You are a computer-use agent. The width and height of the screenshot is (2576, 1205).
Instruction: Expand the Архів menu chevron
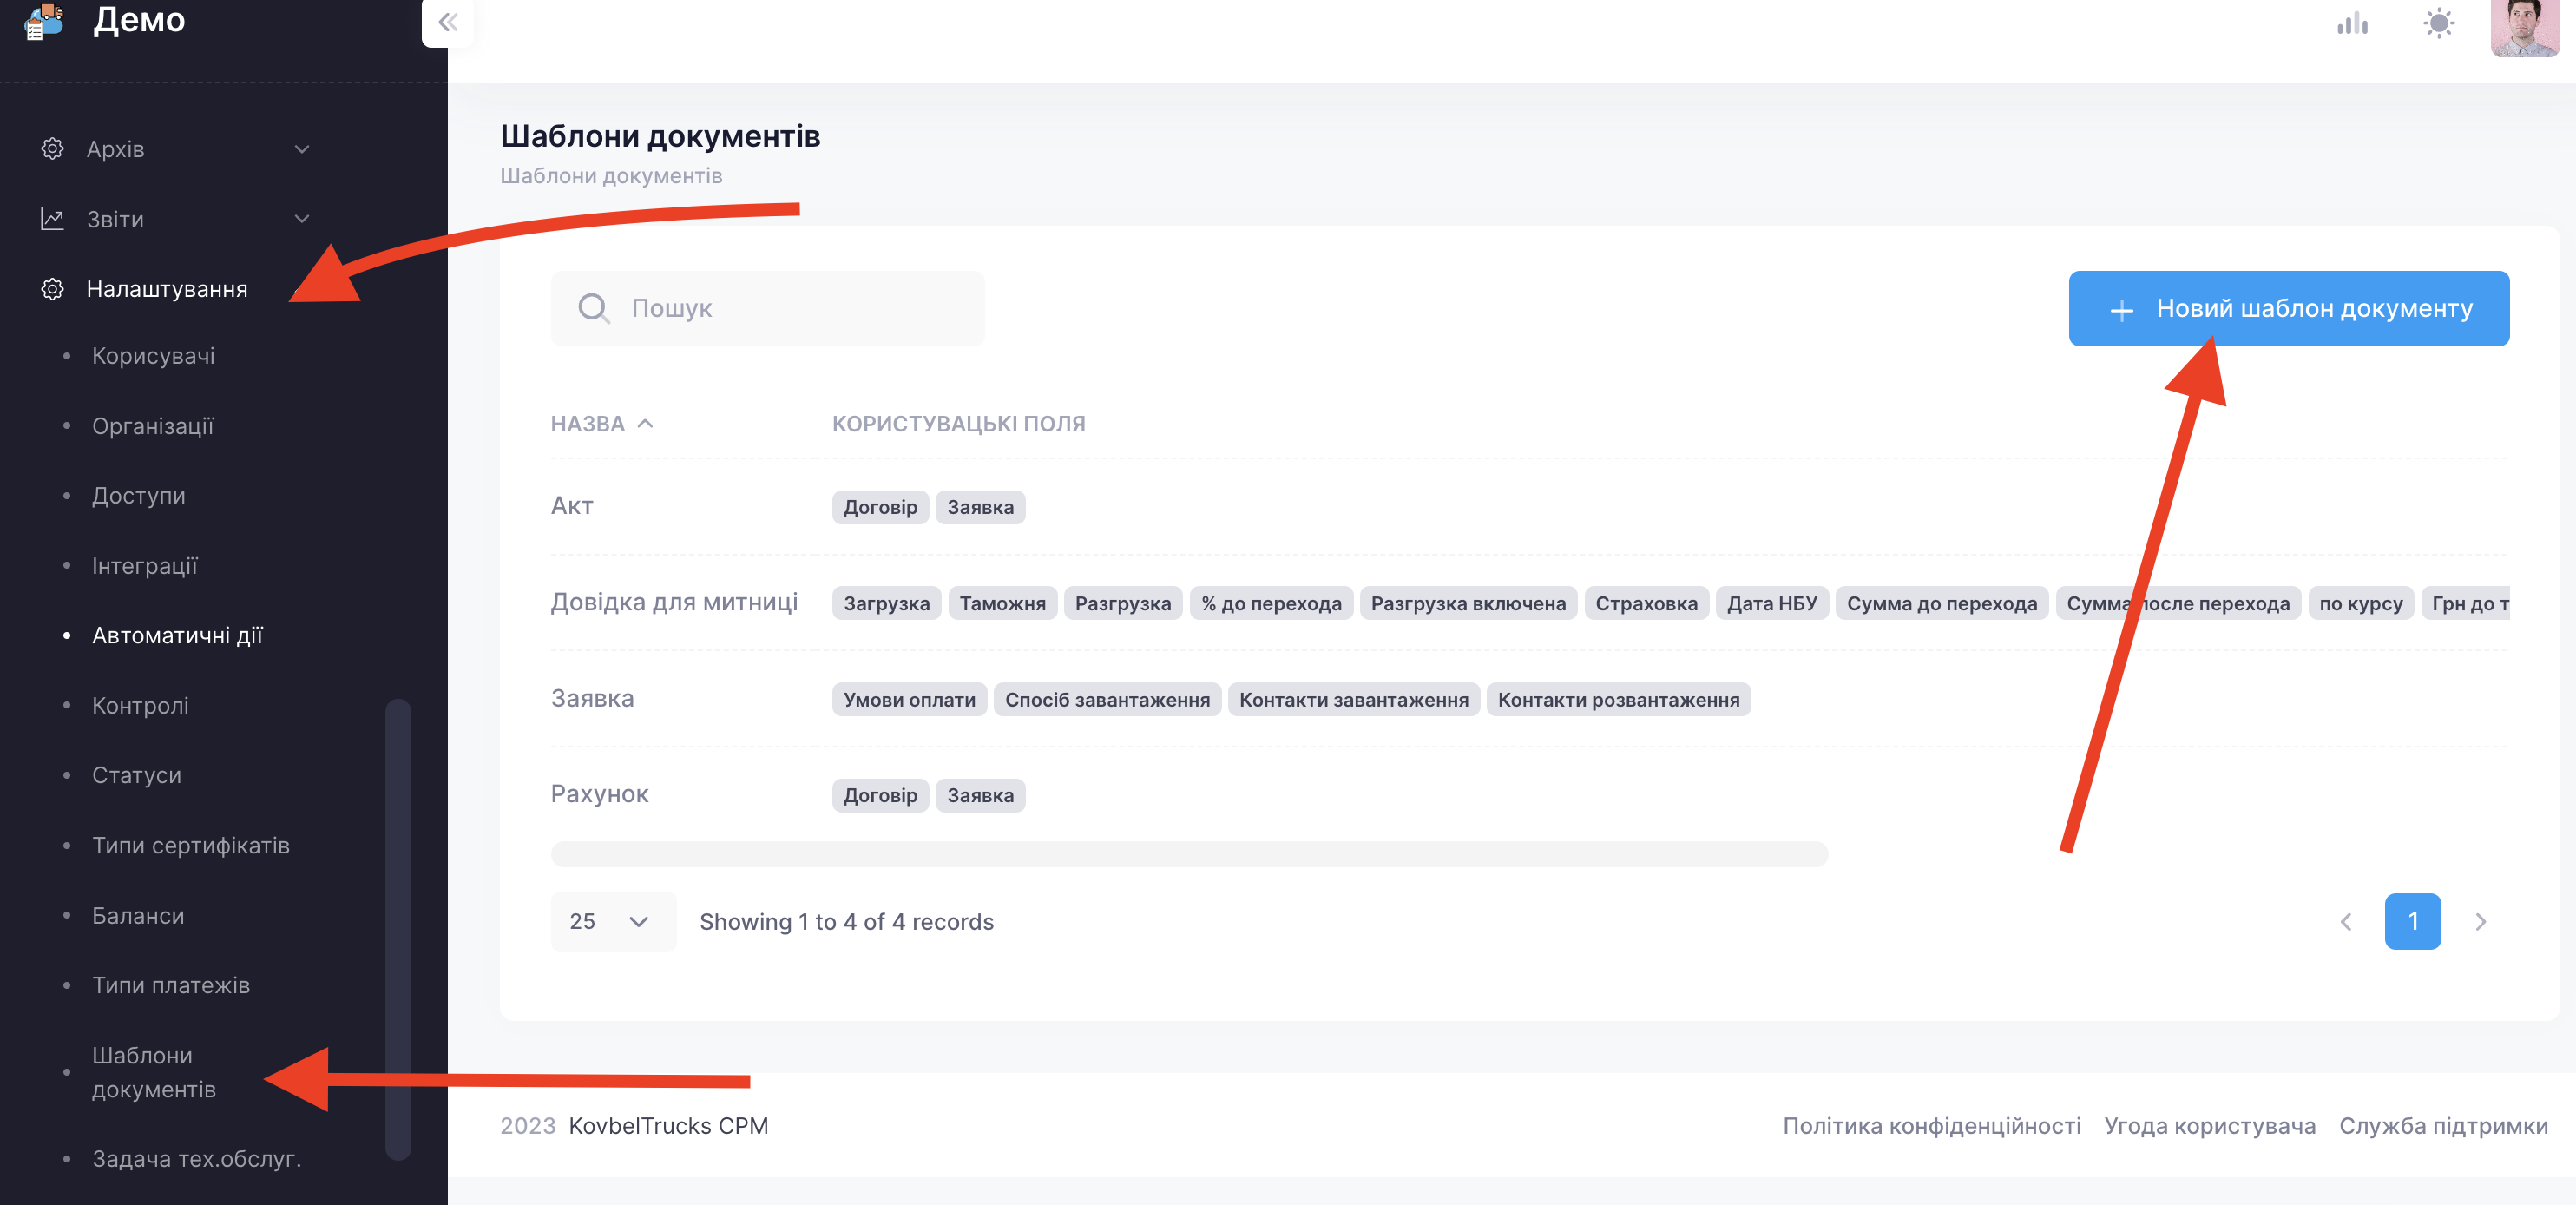click(302, 149)
